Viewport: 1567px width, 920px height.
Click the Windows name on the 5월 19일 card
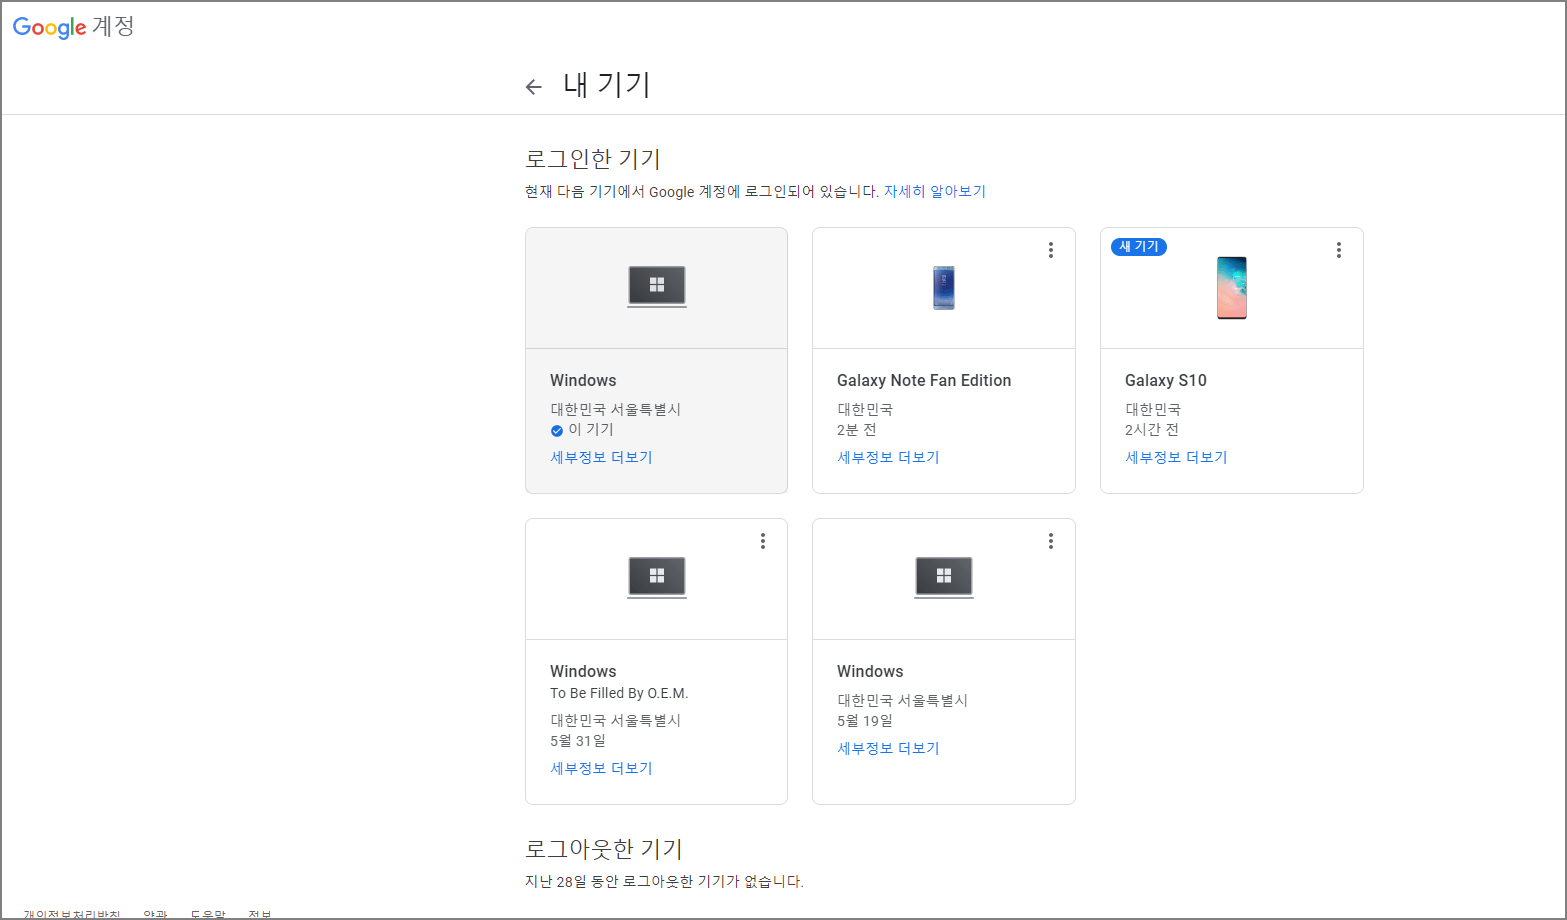[x=870, y=671]
